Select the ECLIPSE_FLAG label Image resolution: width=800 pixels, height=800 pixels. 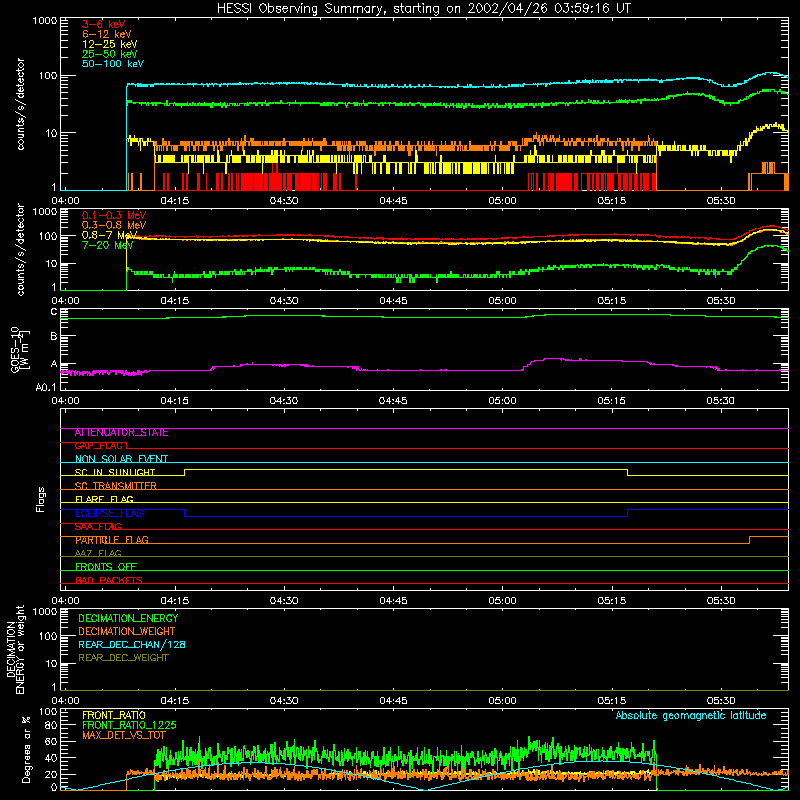coord(109,513)
